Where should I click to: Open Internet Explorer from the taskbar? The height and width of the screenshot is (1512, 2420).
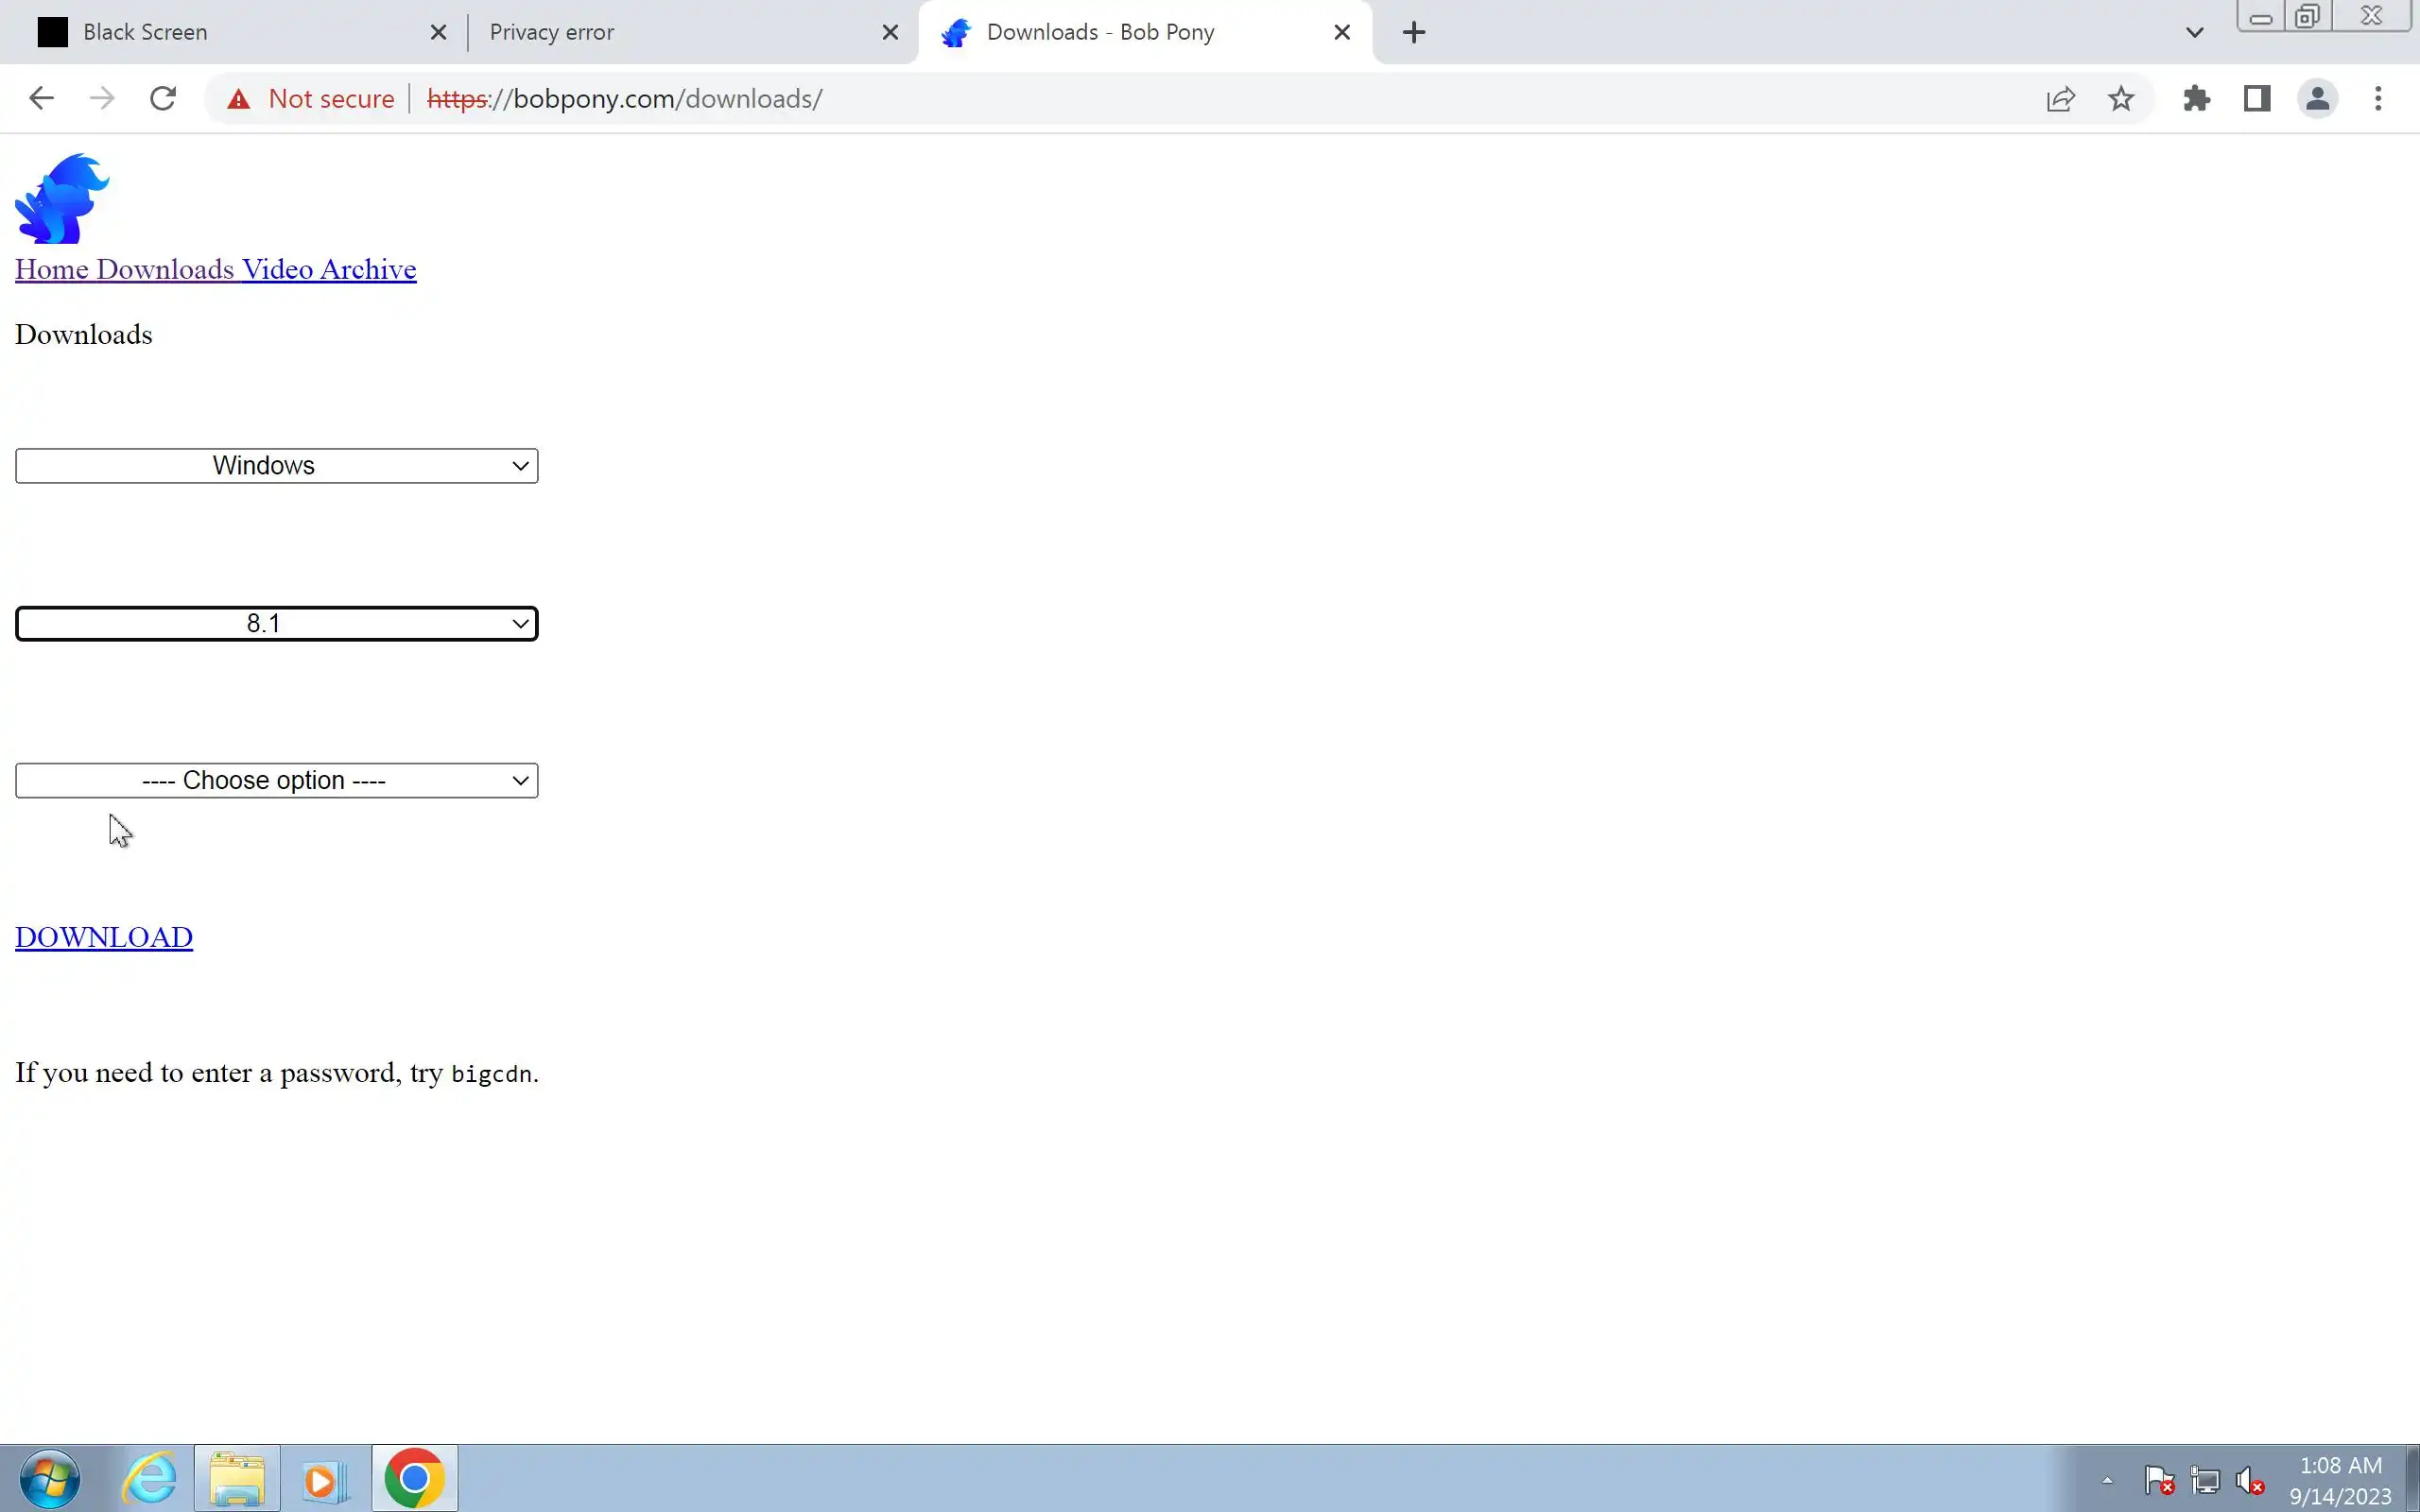tap(150, 1478)
